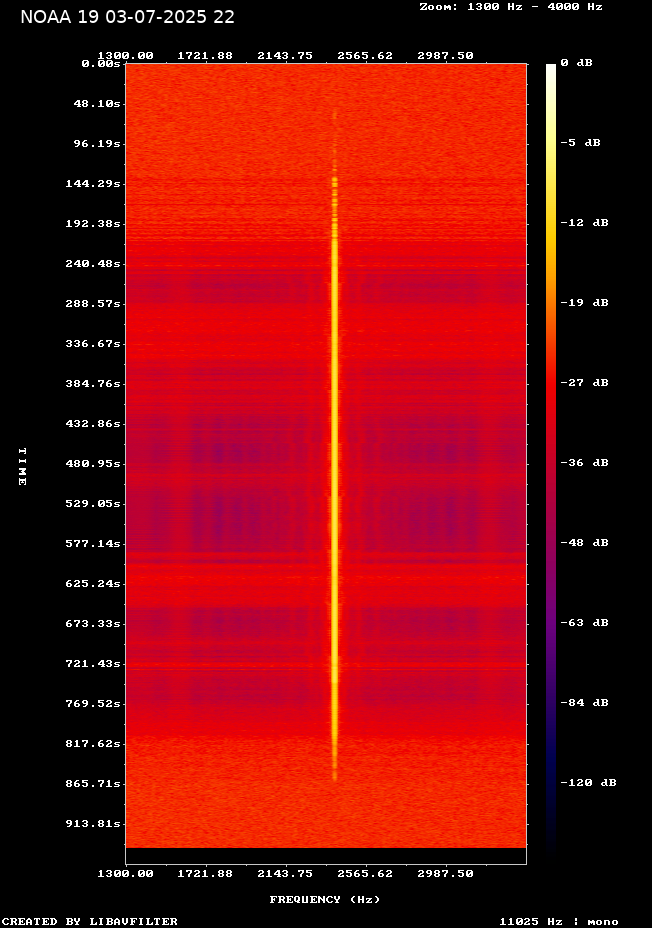The image size is (652, 928).
Task: Click the top axis label '2565.62'
Action: [x=365, y=56]
